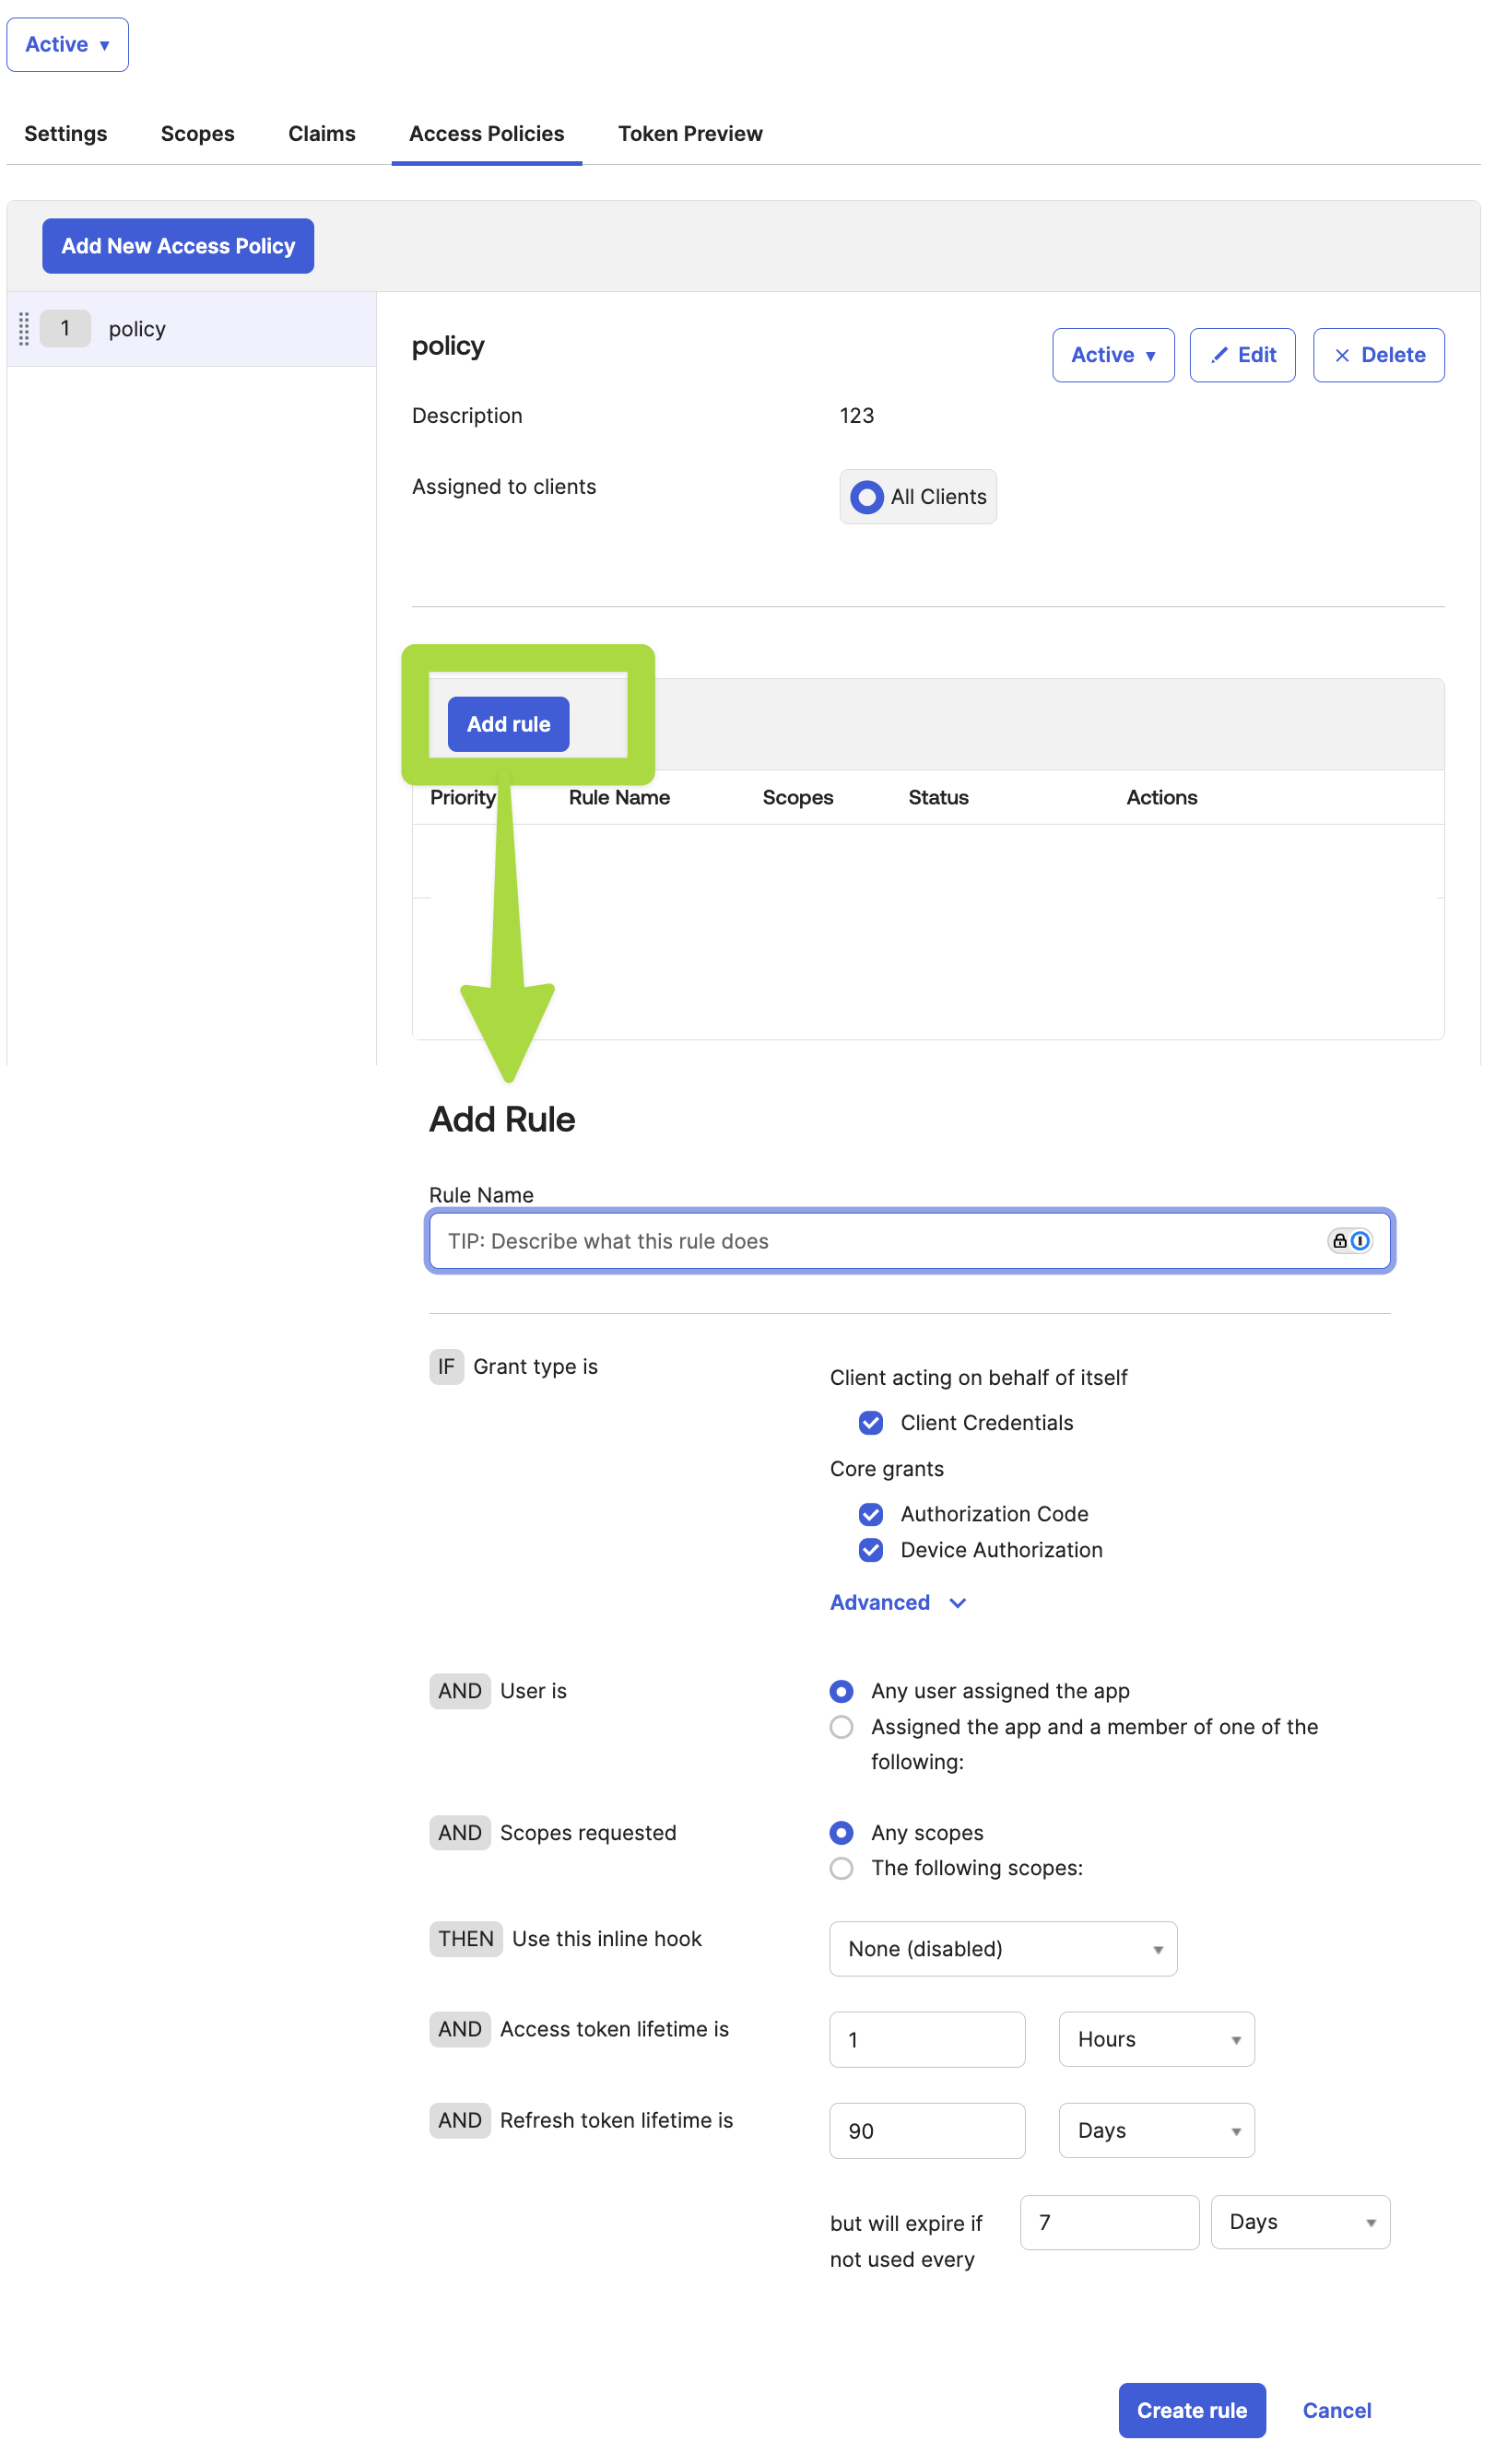Click the Create rule button
The height and width of the screenshot is (2464, 1495).
point(1192,2411)
